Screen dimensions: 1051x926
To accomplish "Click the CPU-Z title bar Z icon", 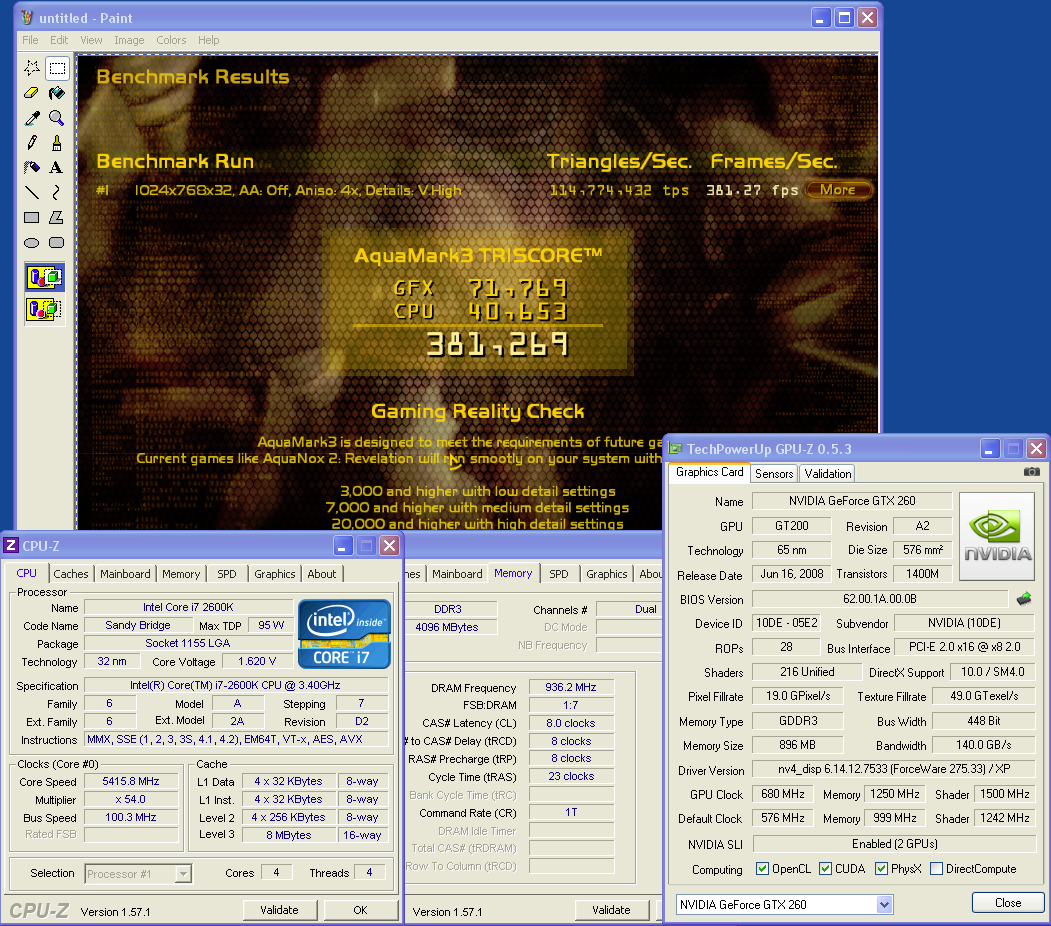I will [11, 545].
